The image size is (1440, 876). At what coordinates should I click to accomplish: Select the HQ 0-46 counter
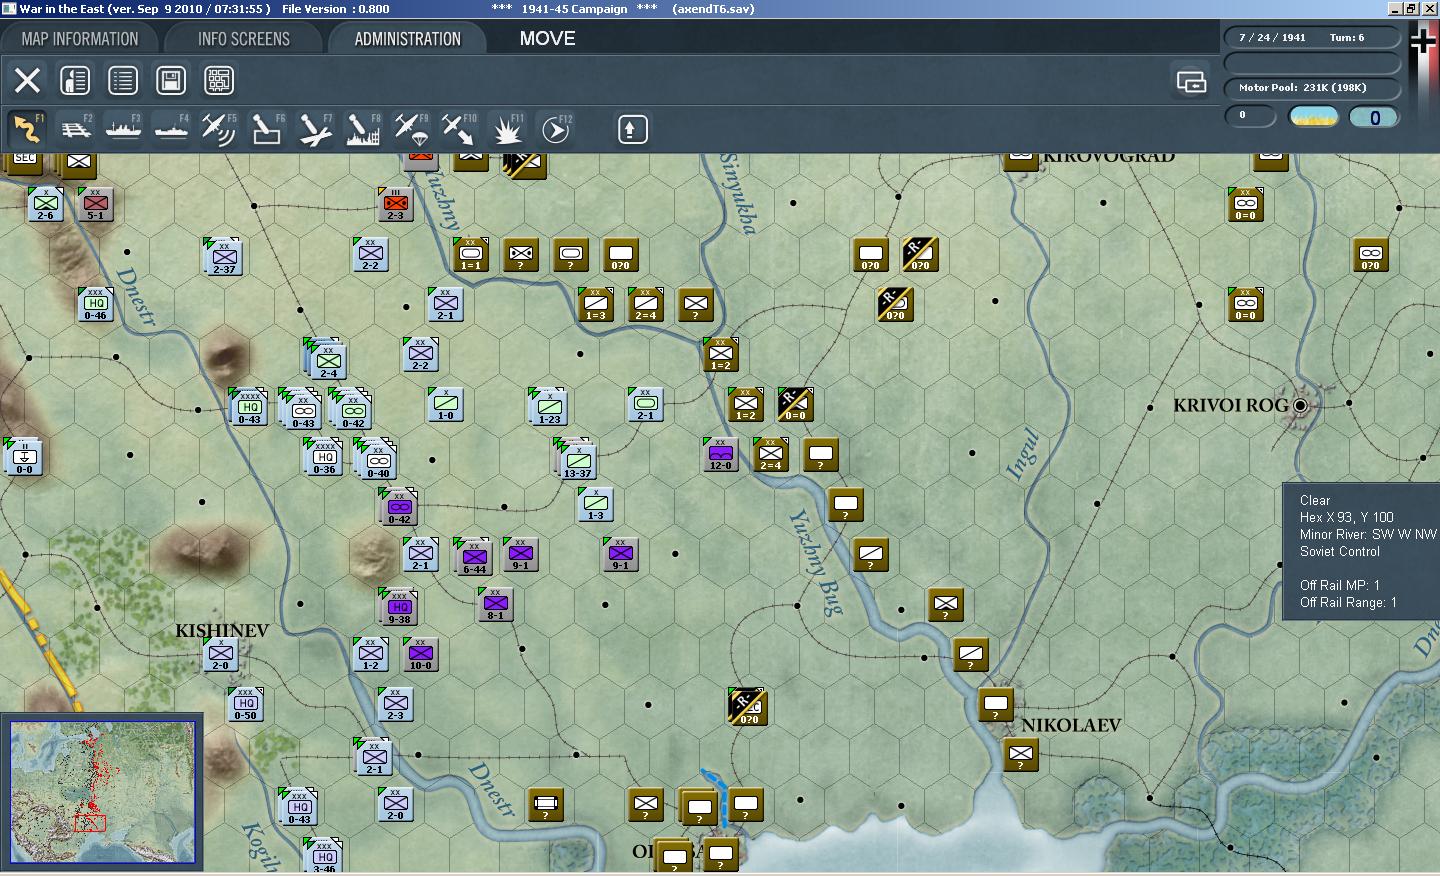tap(95, 303)
